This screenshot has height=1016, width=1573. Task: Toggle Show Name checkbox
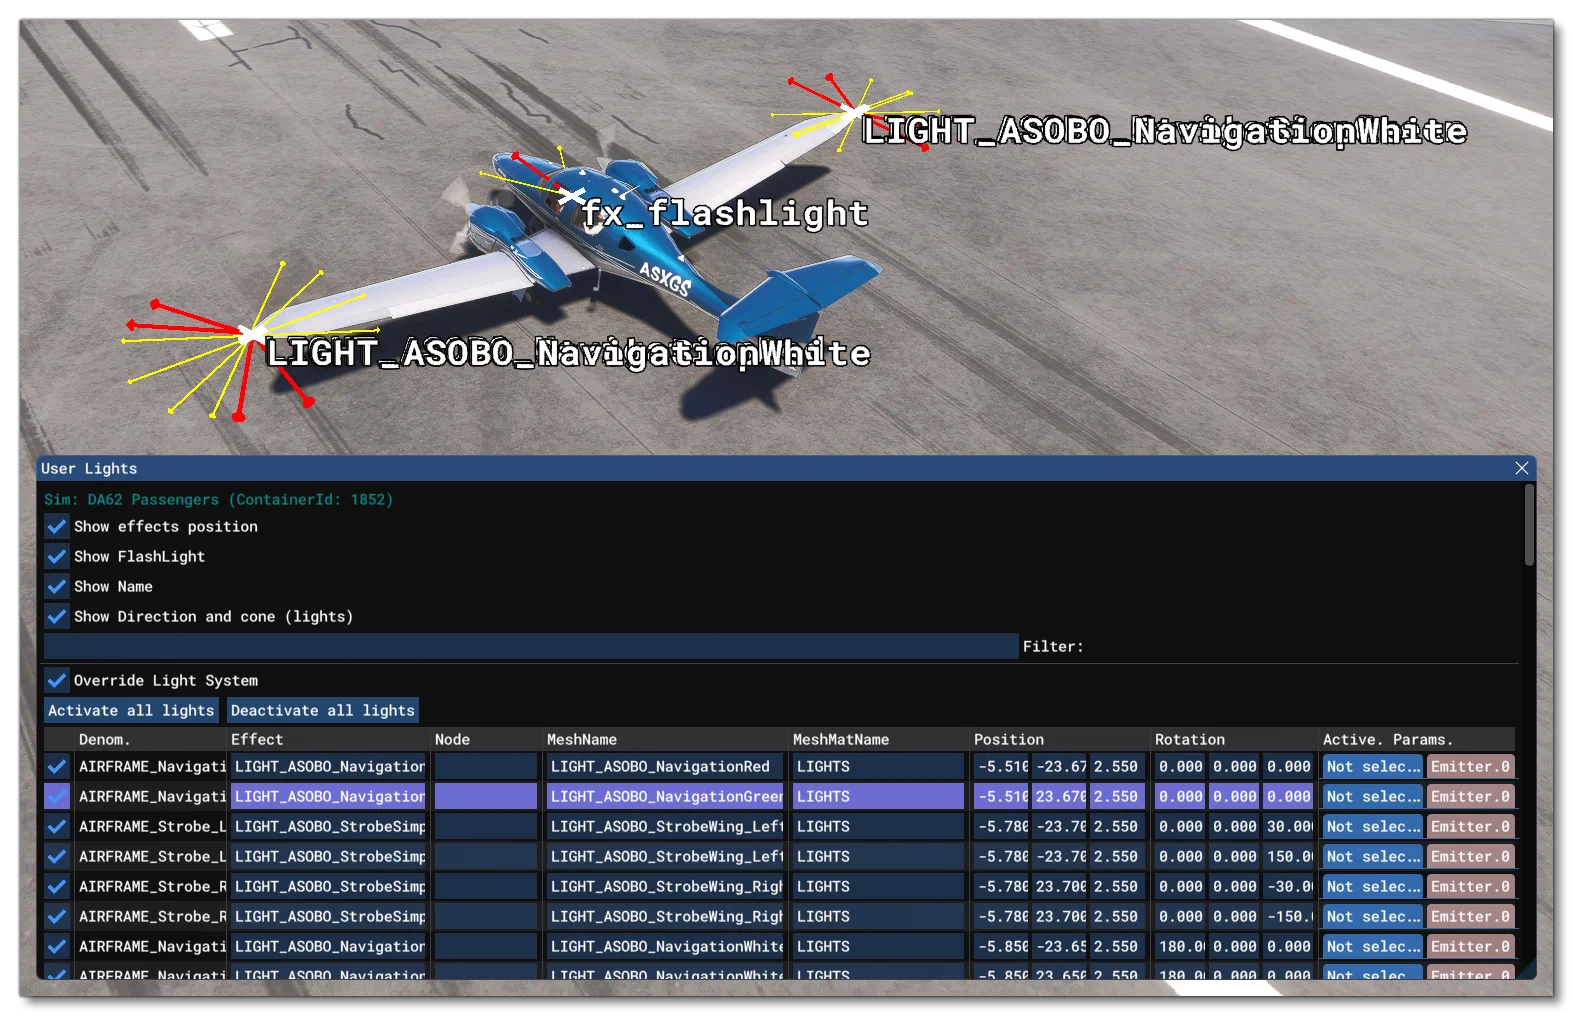pyautogui.click(x=57, y=586)
